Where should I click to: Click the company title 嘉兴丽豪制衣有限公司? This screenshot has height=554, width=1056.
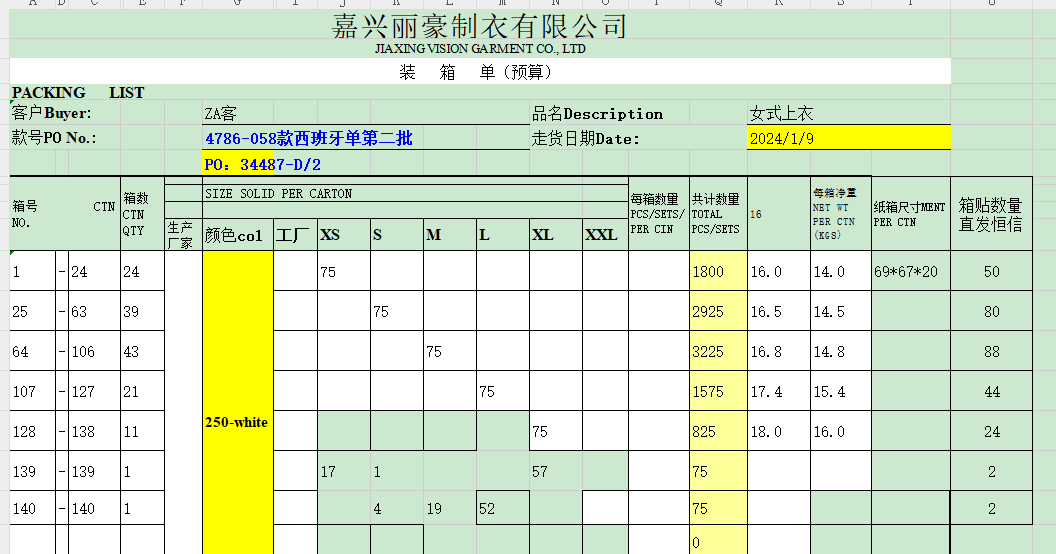point(479,27)
